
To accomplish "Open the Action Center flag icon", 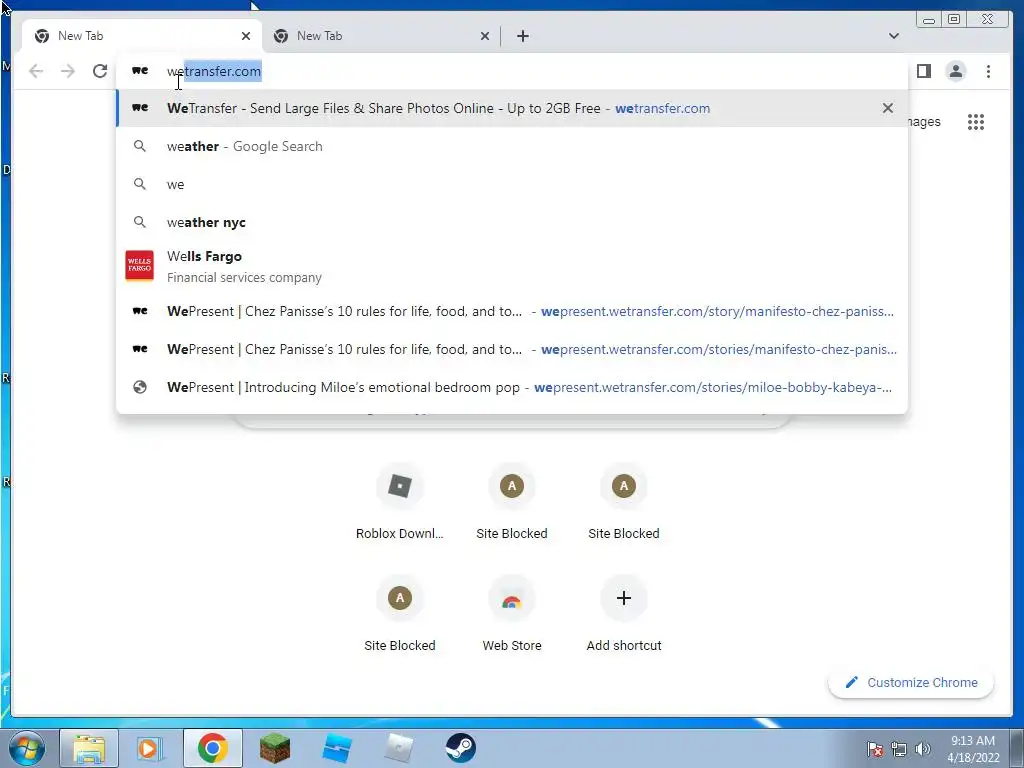I will [875, 749].
